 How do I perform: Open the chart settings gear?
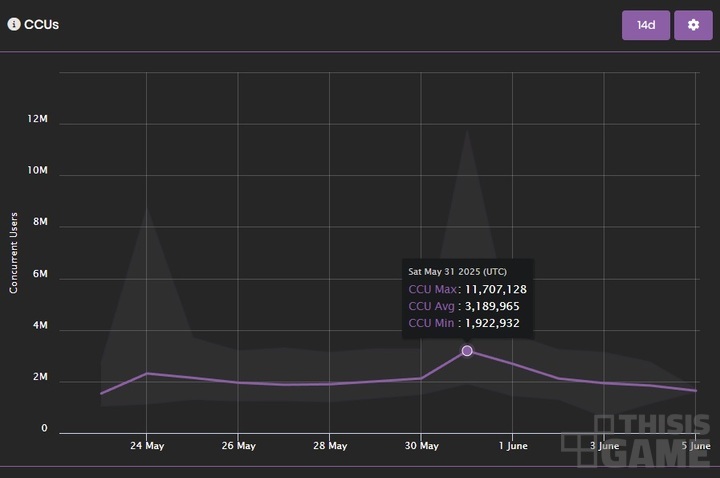coord(693,25)
